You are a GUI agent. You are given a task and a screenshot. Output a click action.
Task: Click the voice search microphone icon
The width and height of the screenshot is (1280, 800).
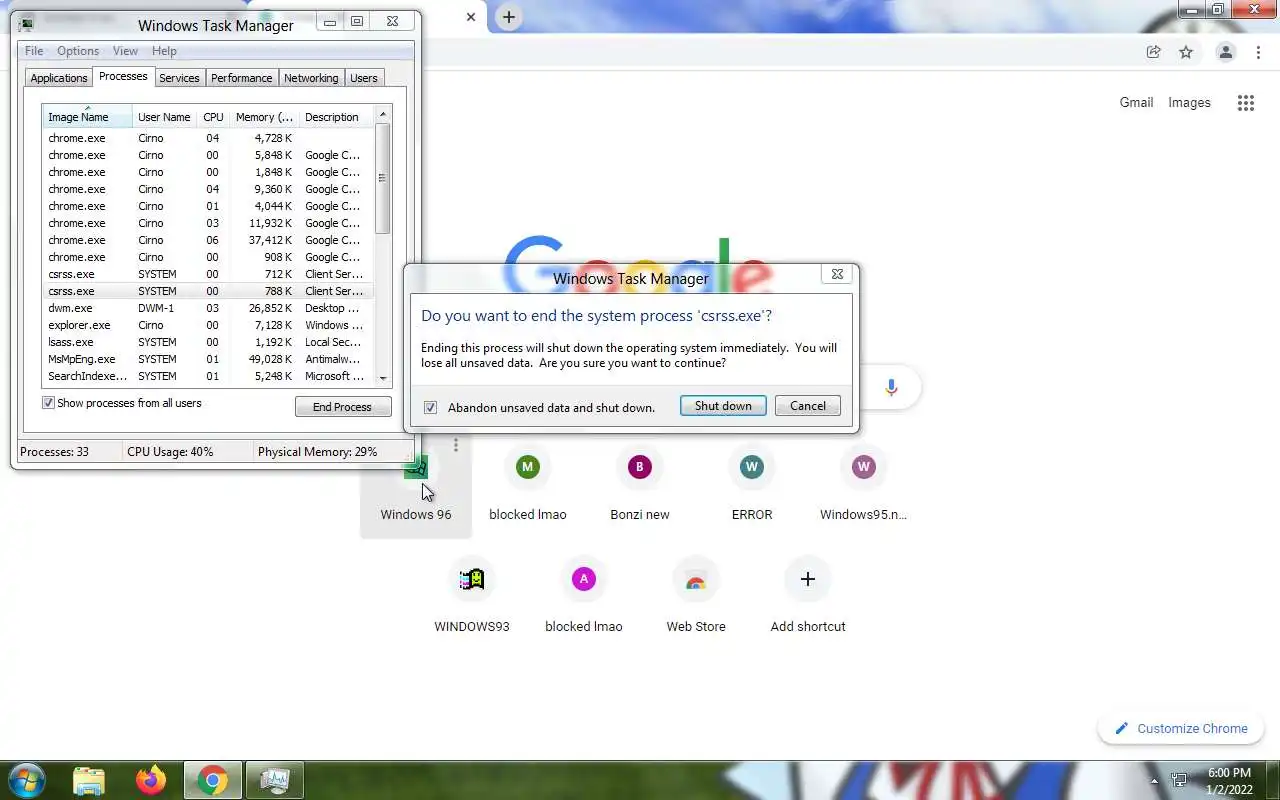891,387
